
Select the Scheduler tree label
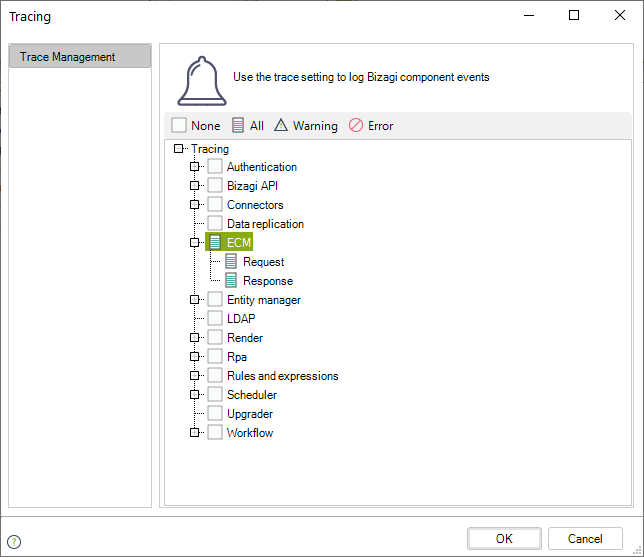[x=252, y=394]
